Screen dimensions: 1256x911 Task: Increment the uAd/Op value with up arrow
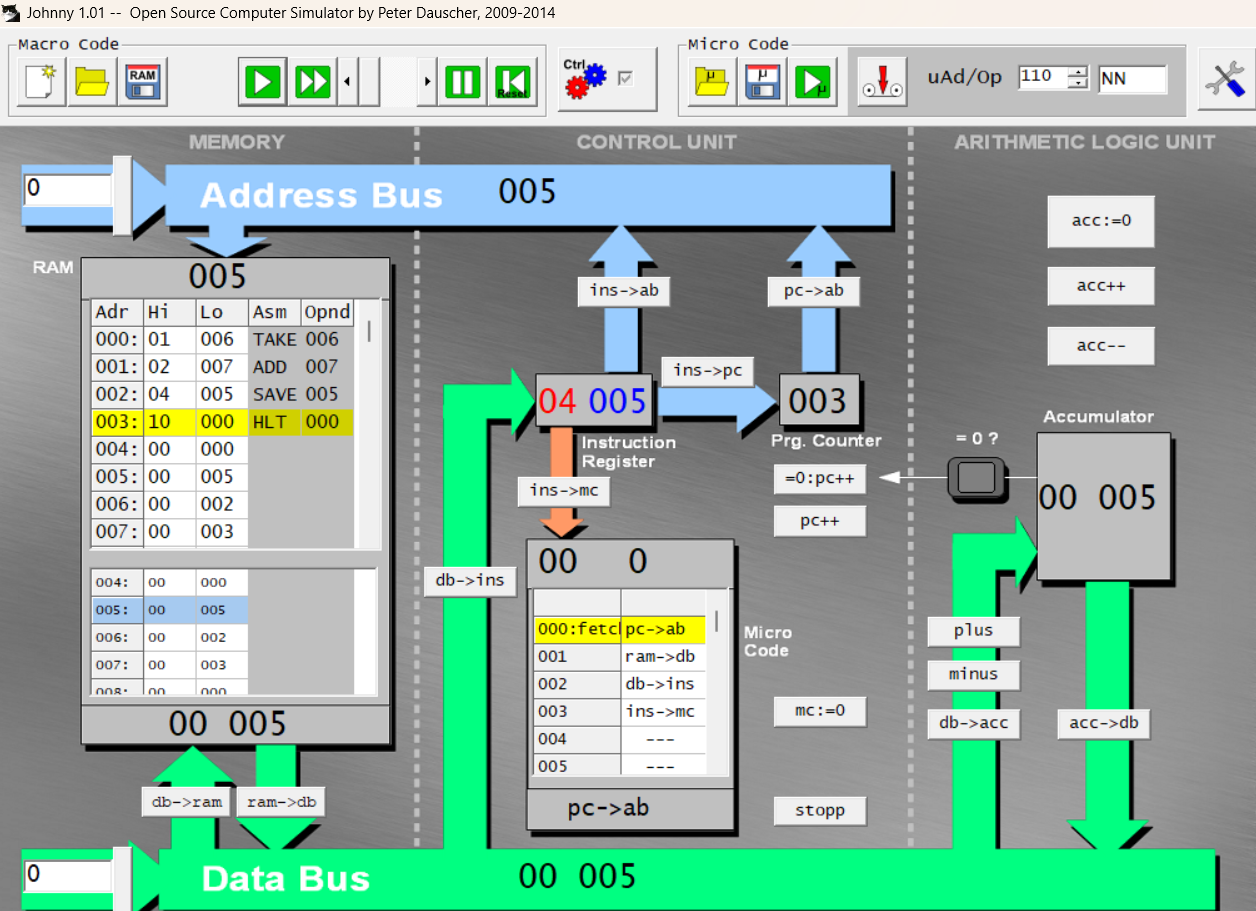1077,72
